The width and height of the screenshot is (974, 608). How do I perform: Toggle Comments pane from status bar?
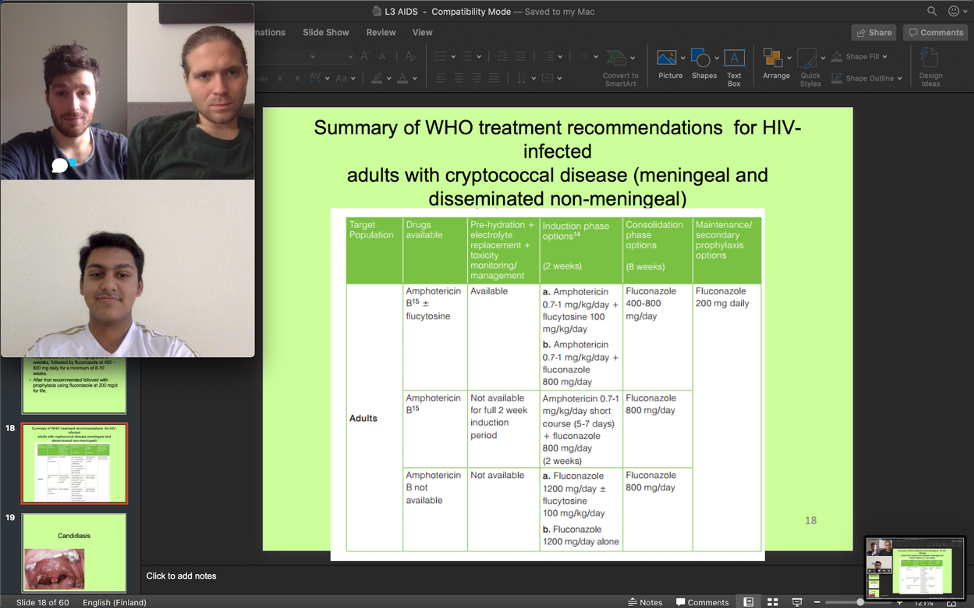(702, 602)
